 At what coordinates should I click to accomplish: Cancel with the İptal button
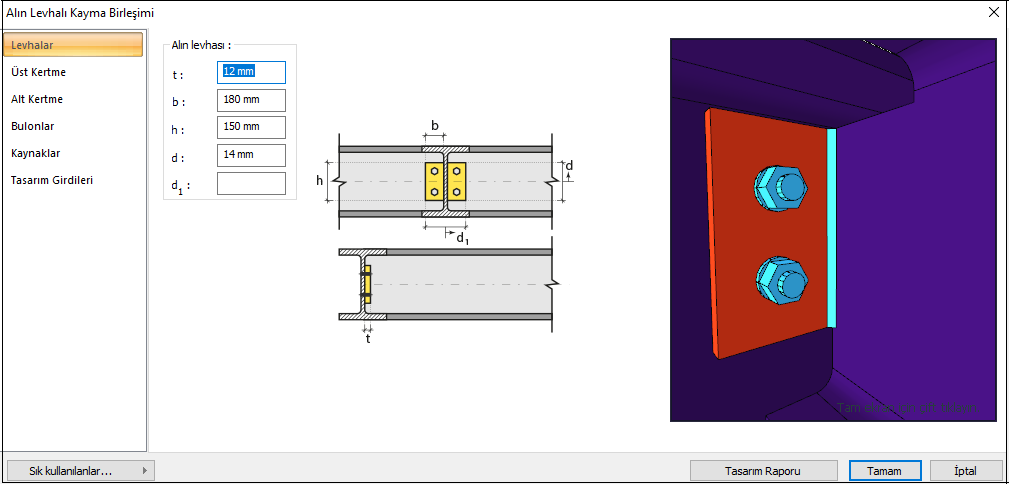(965, 470)
